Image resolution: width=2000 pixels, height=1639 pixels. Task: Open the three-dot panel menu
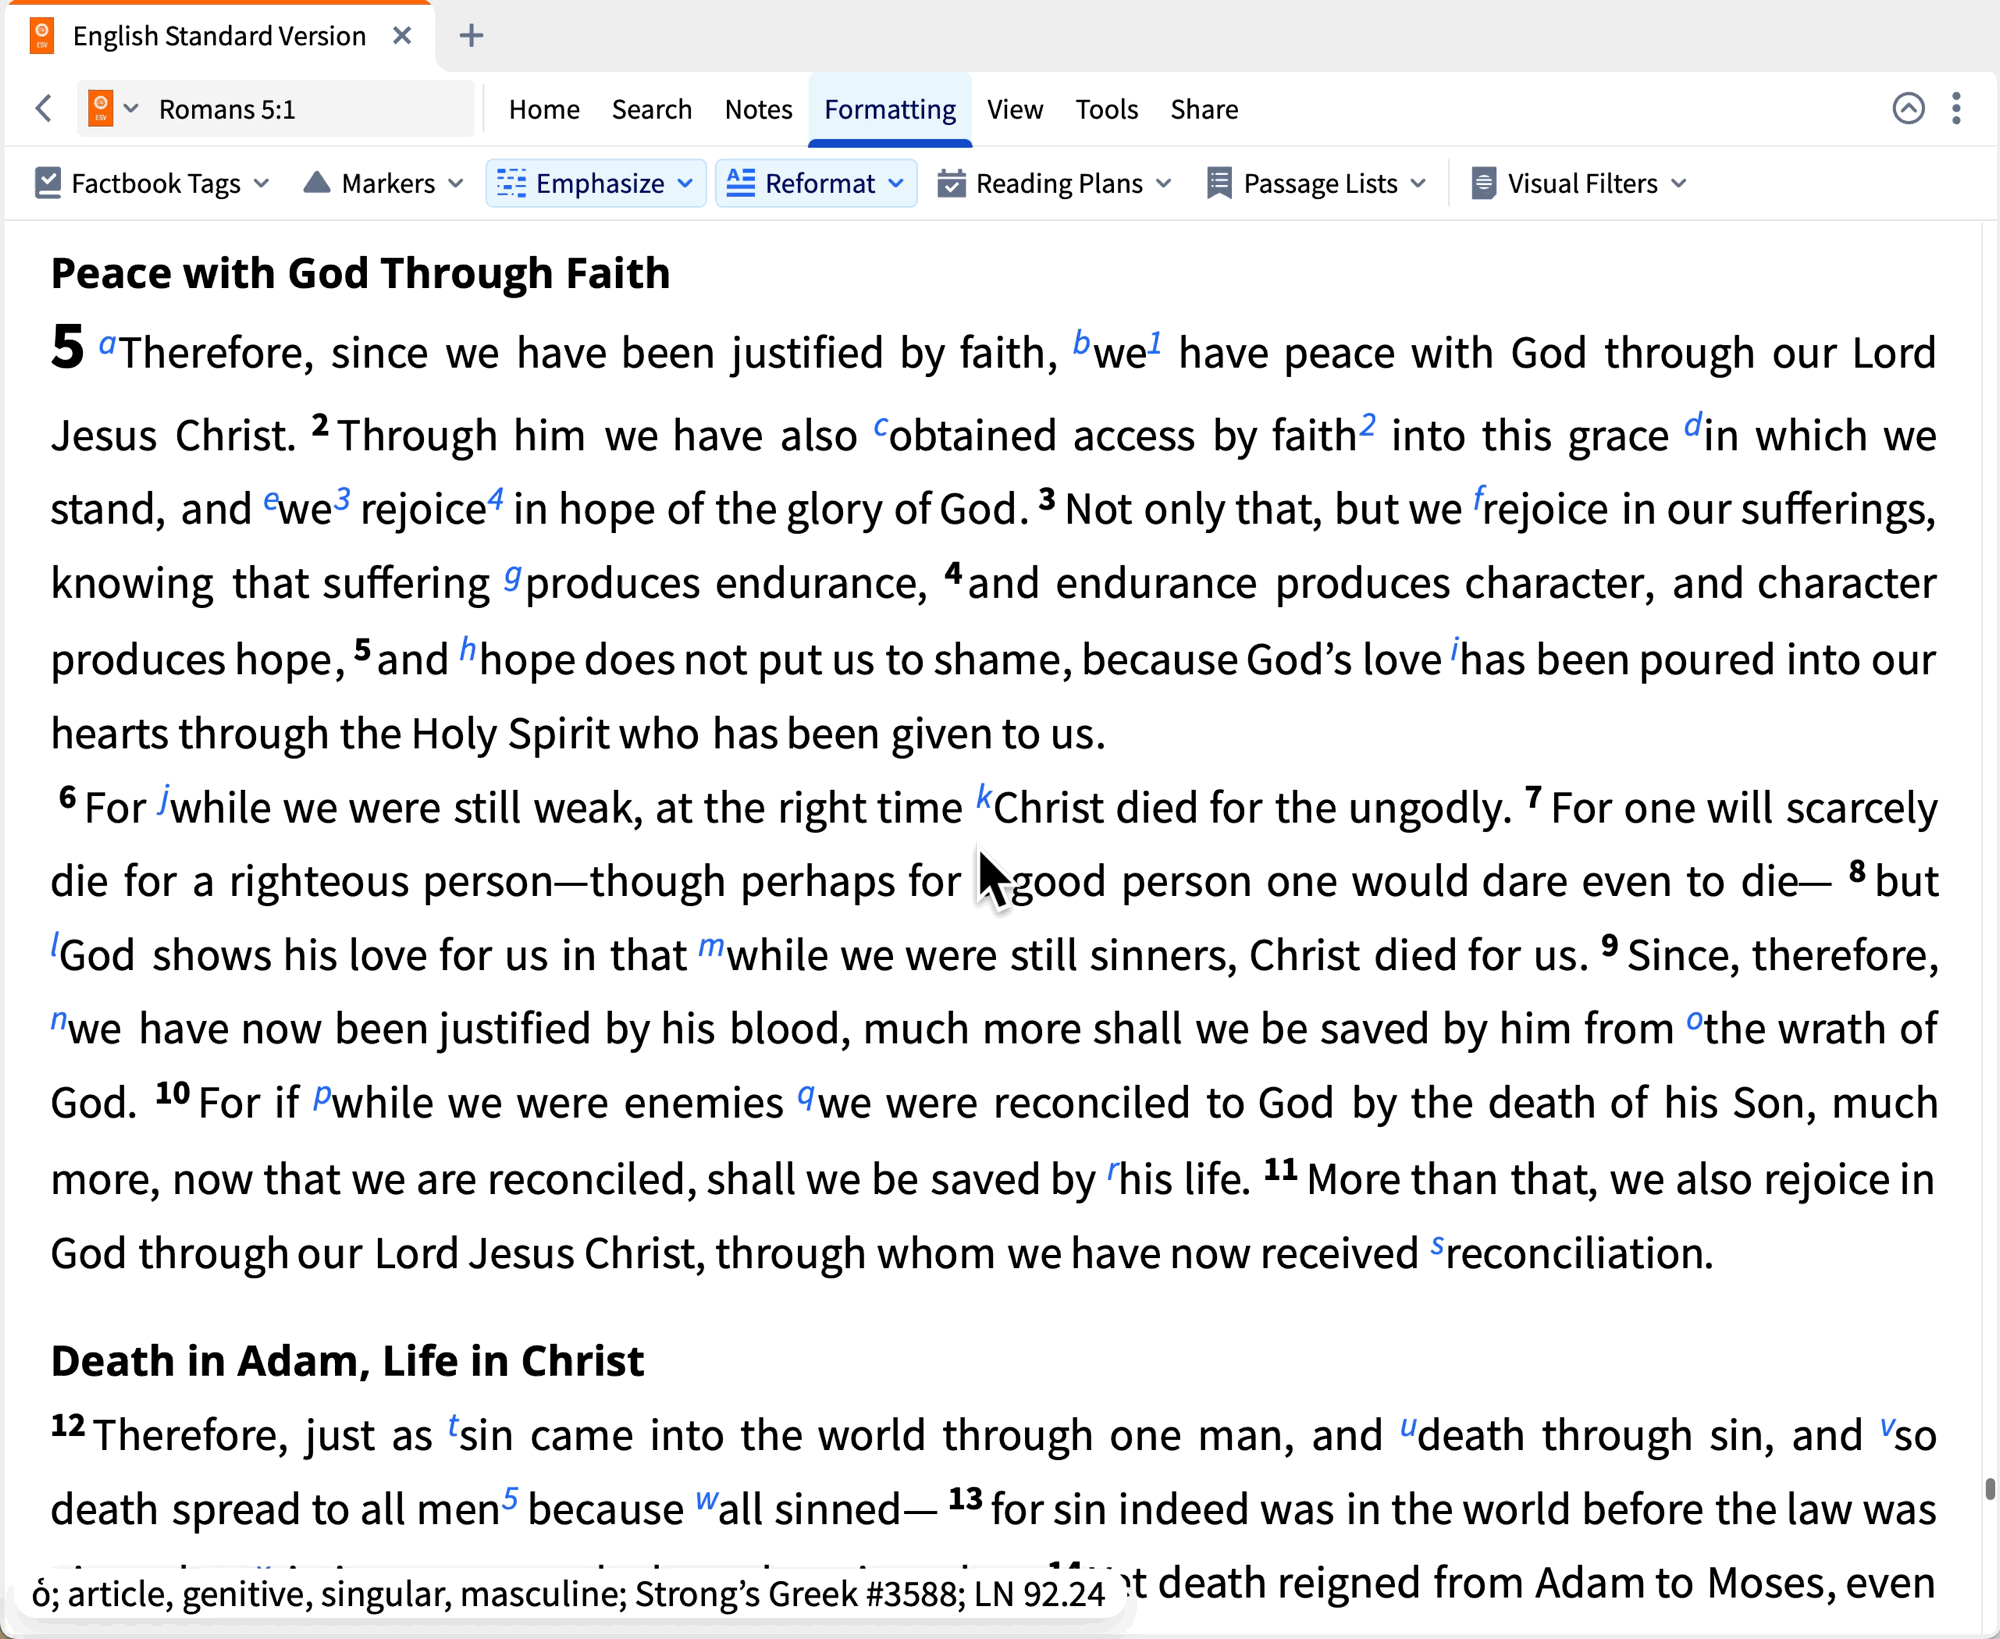coord(1956,108)
